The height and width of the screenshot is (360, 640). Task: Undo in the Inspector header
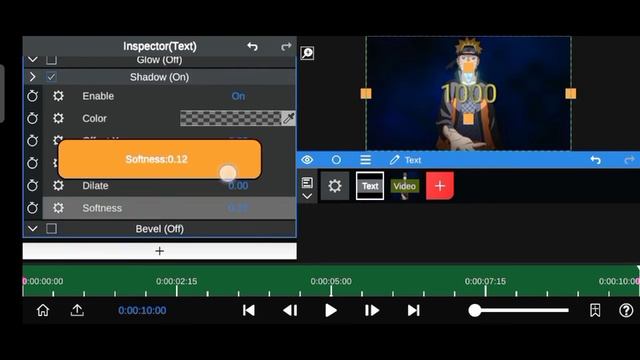pyautogui.click(x=252, y=47)
